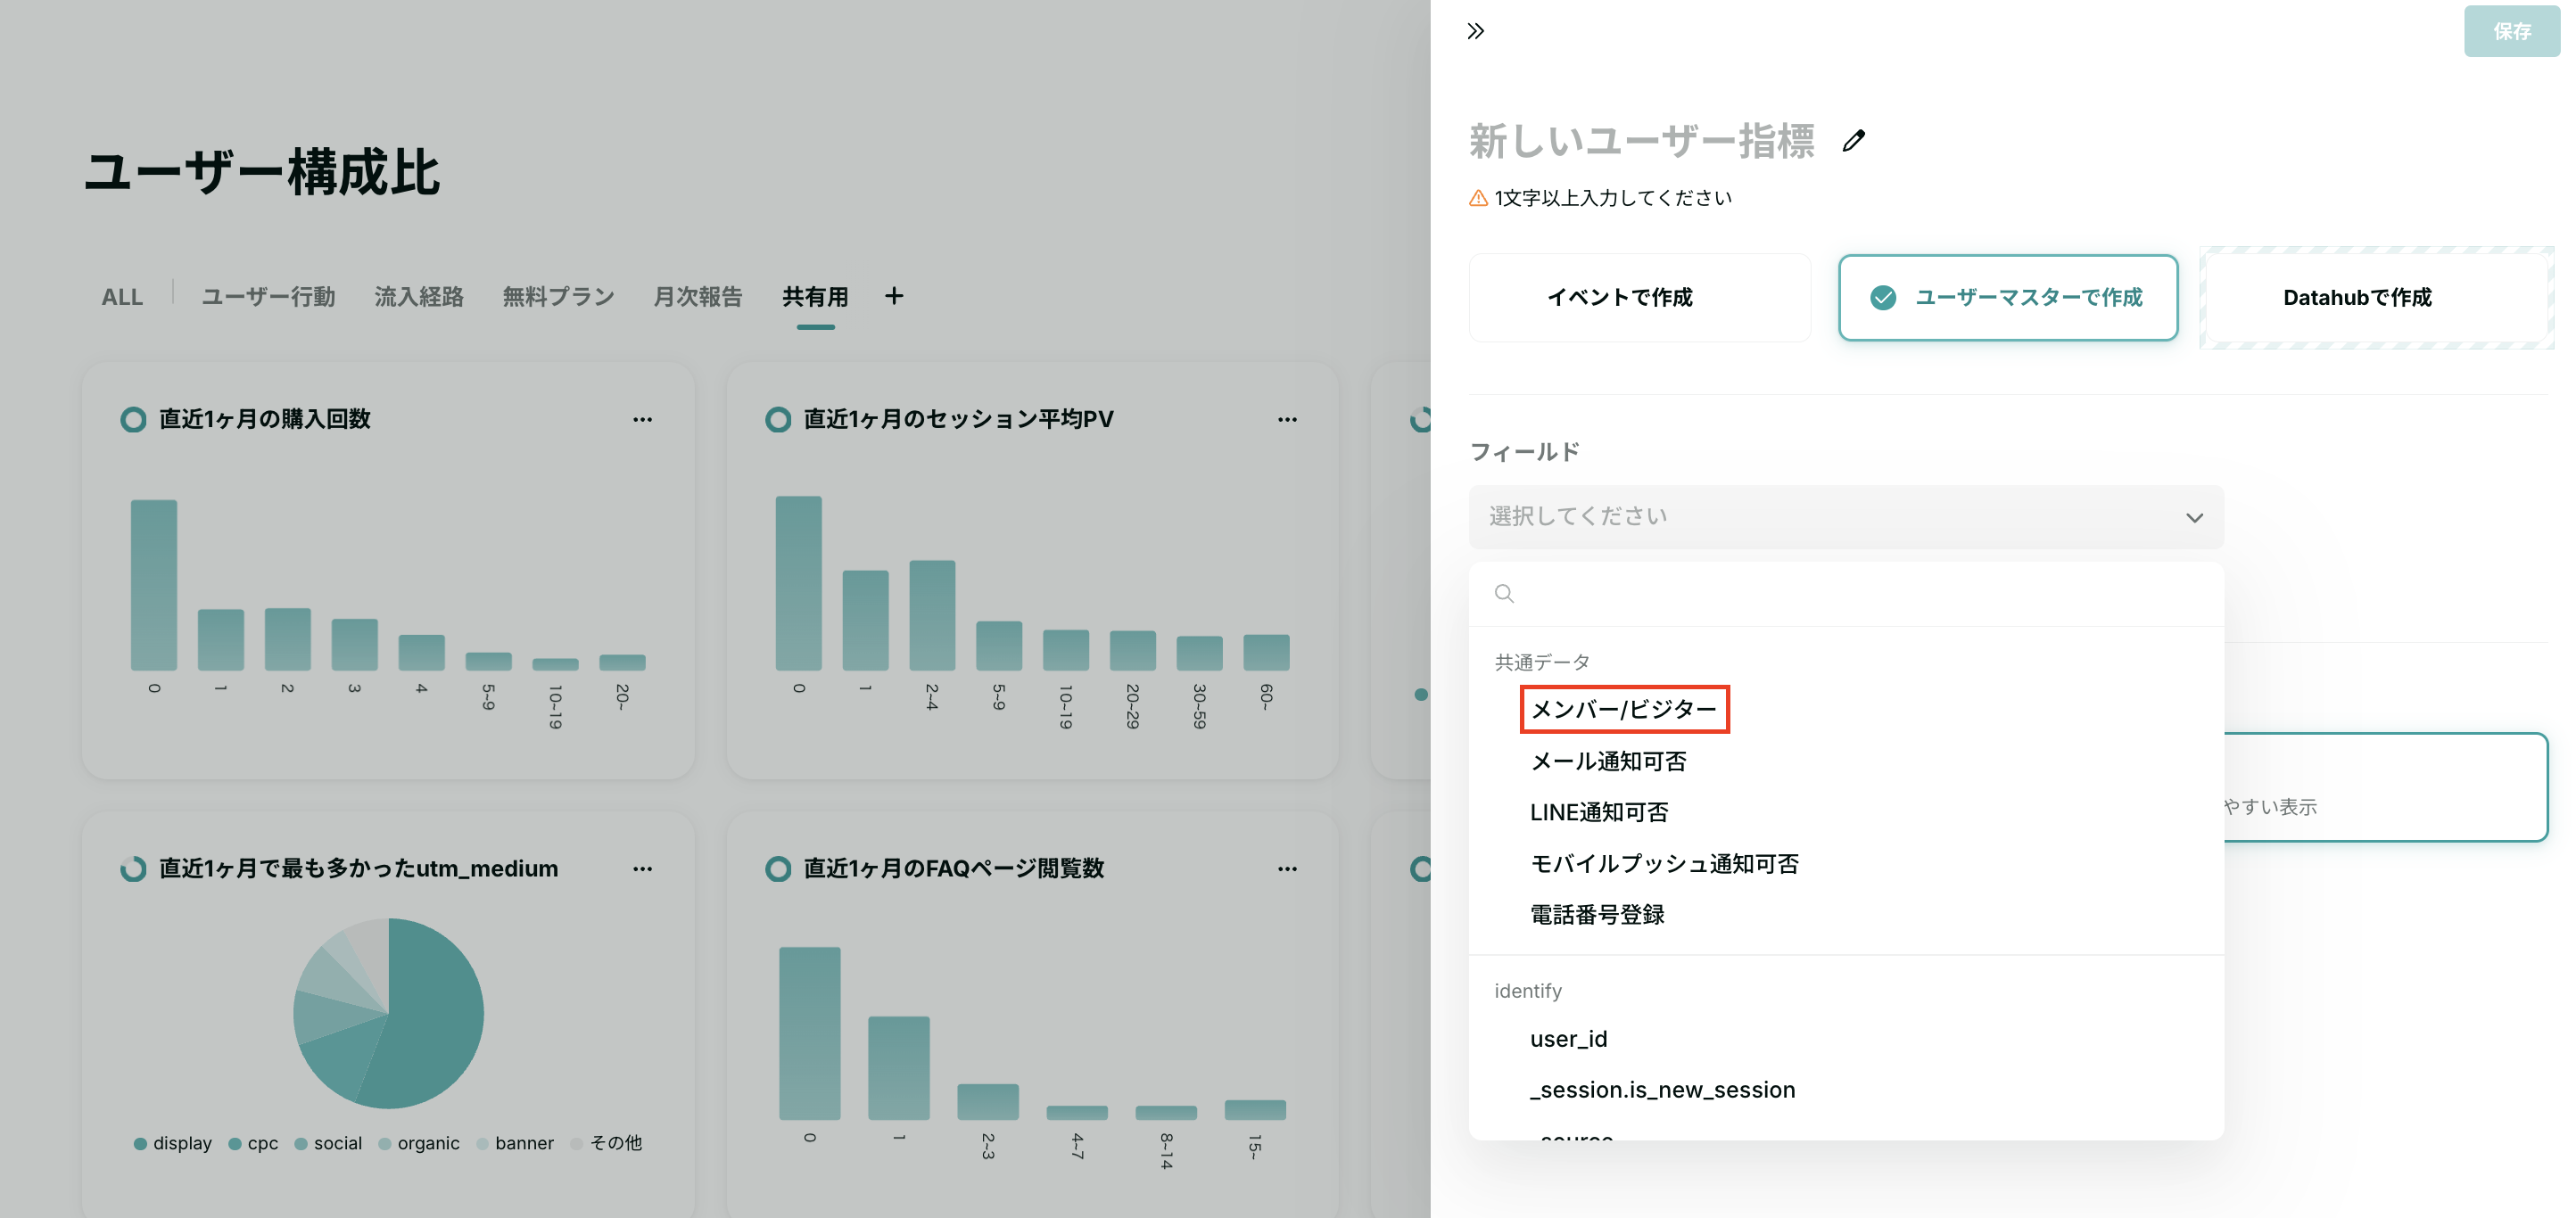Image resolution: width=2576 pixels, height=1218 pixels.
Task: Click the その他 legend item
Action: click(x=606, y=1144)
